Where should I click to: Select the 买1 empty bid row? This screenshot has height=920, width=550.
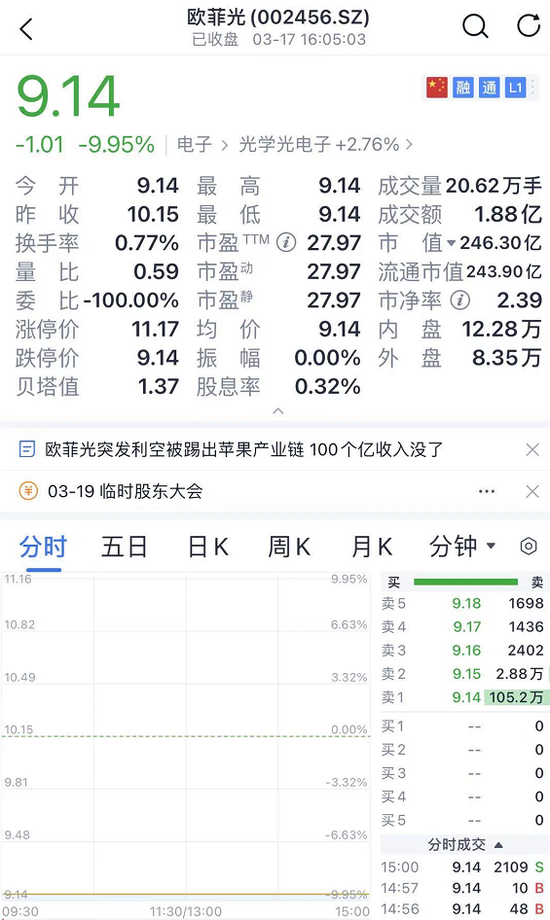(464, 726)
